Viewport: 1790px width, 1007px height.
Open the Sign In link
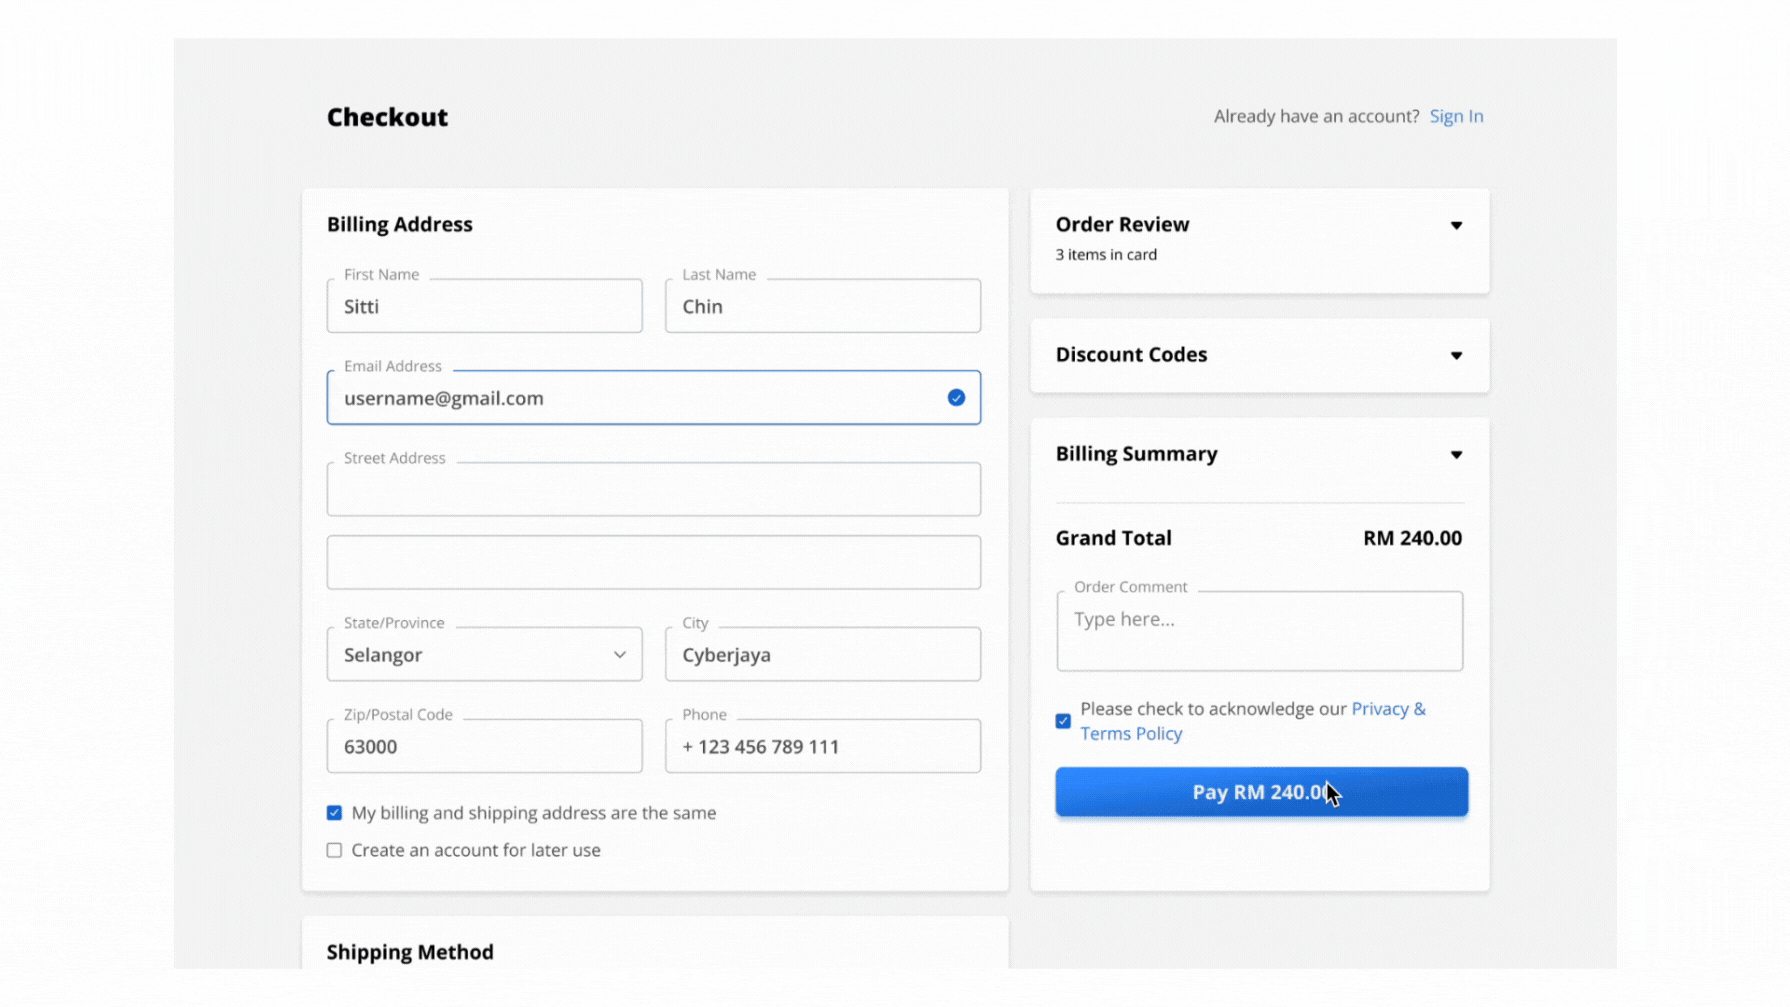pos(1456,116)
